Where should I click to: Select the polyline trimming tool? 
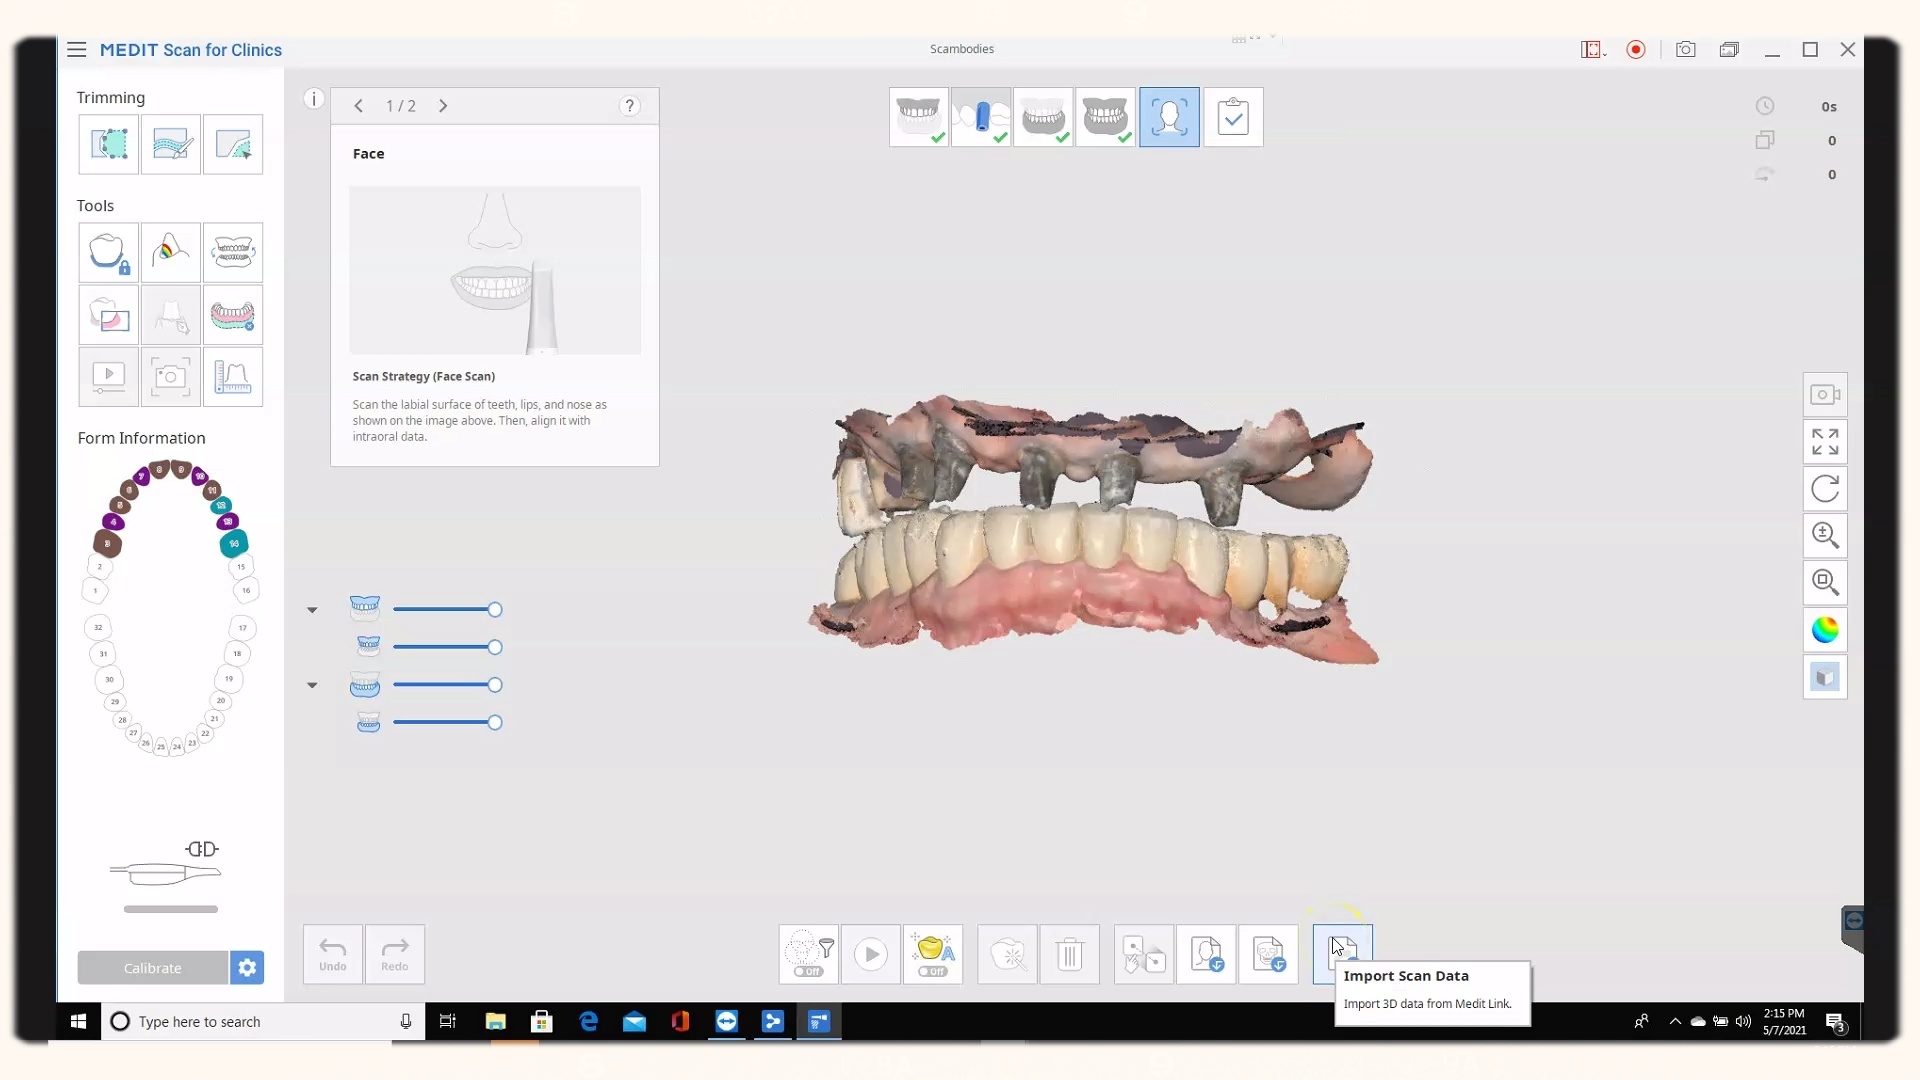point(109,144)
